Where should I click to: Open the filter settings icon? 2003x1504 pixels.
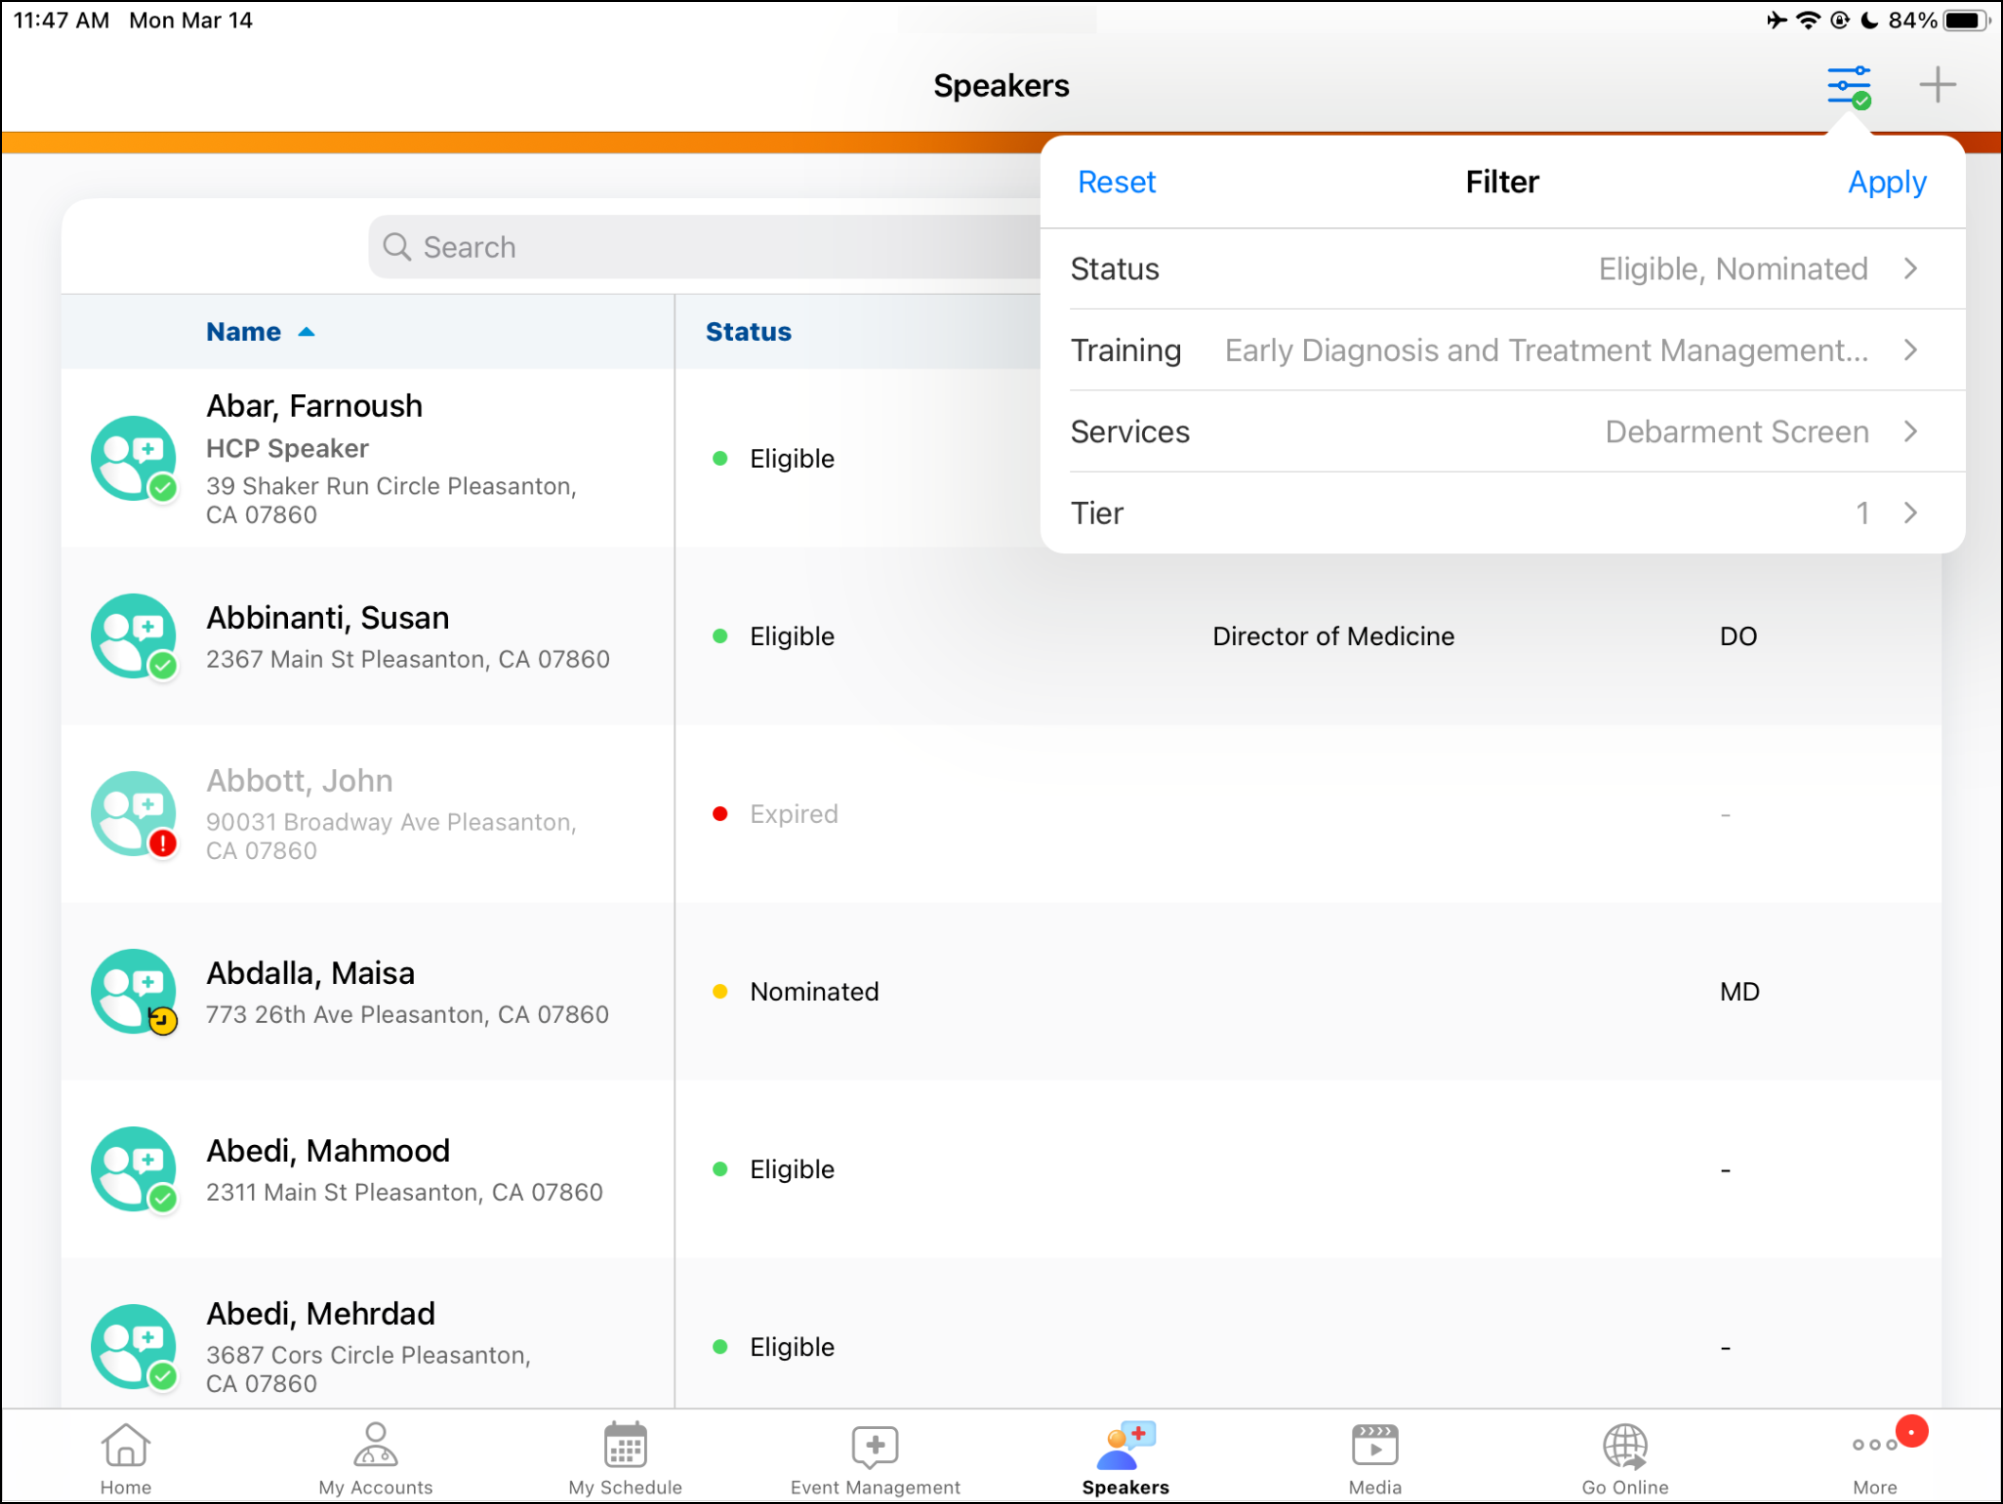pos(1848,87)
